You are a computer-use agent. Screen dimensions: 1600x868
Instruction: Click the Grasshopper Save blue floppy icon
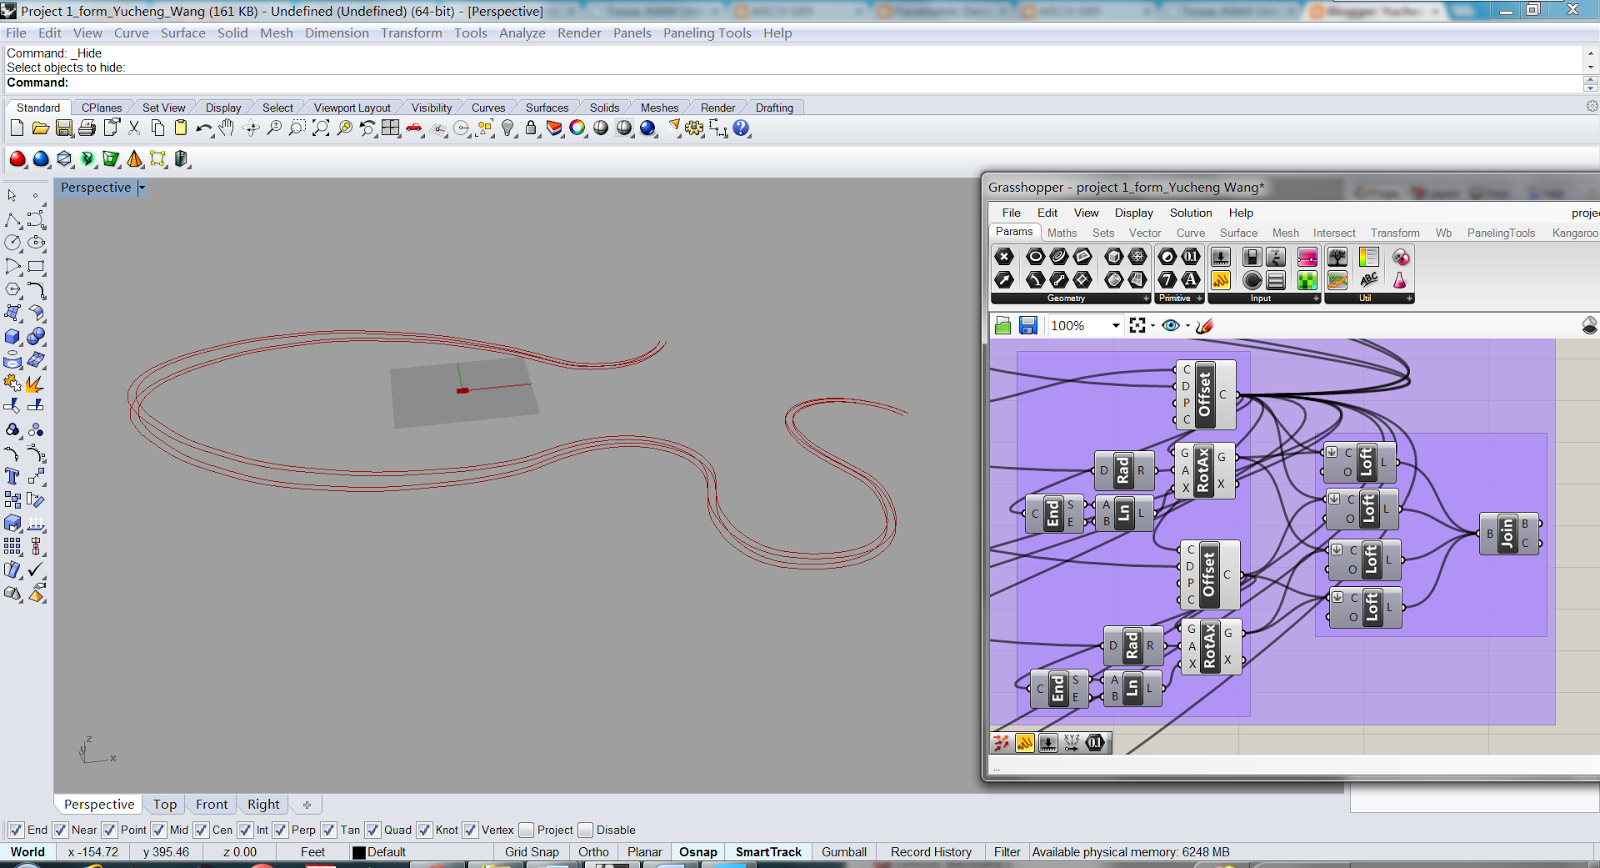[1028, 325]
